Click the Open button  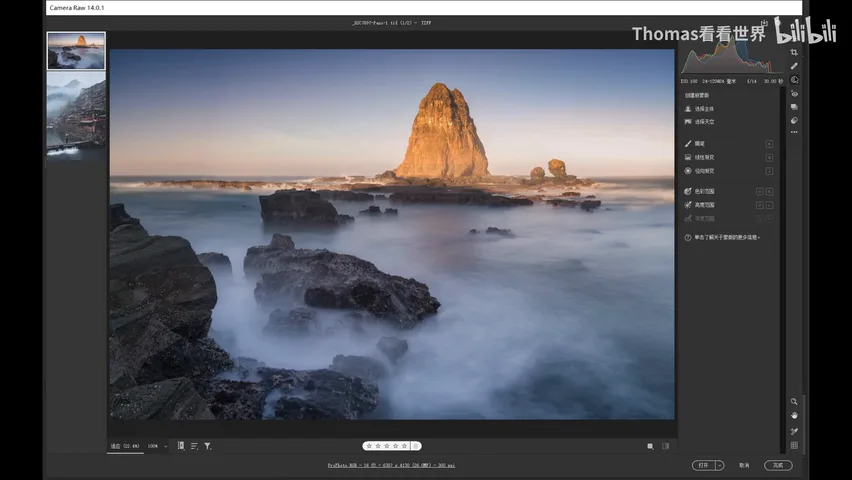(x=704, y=465)
